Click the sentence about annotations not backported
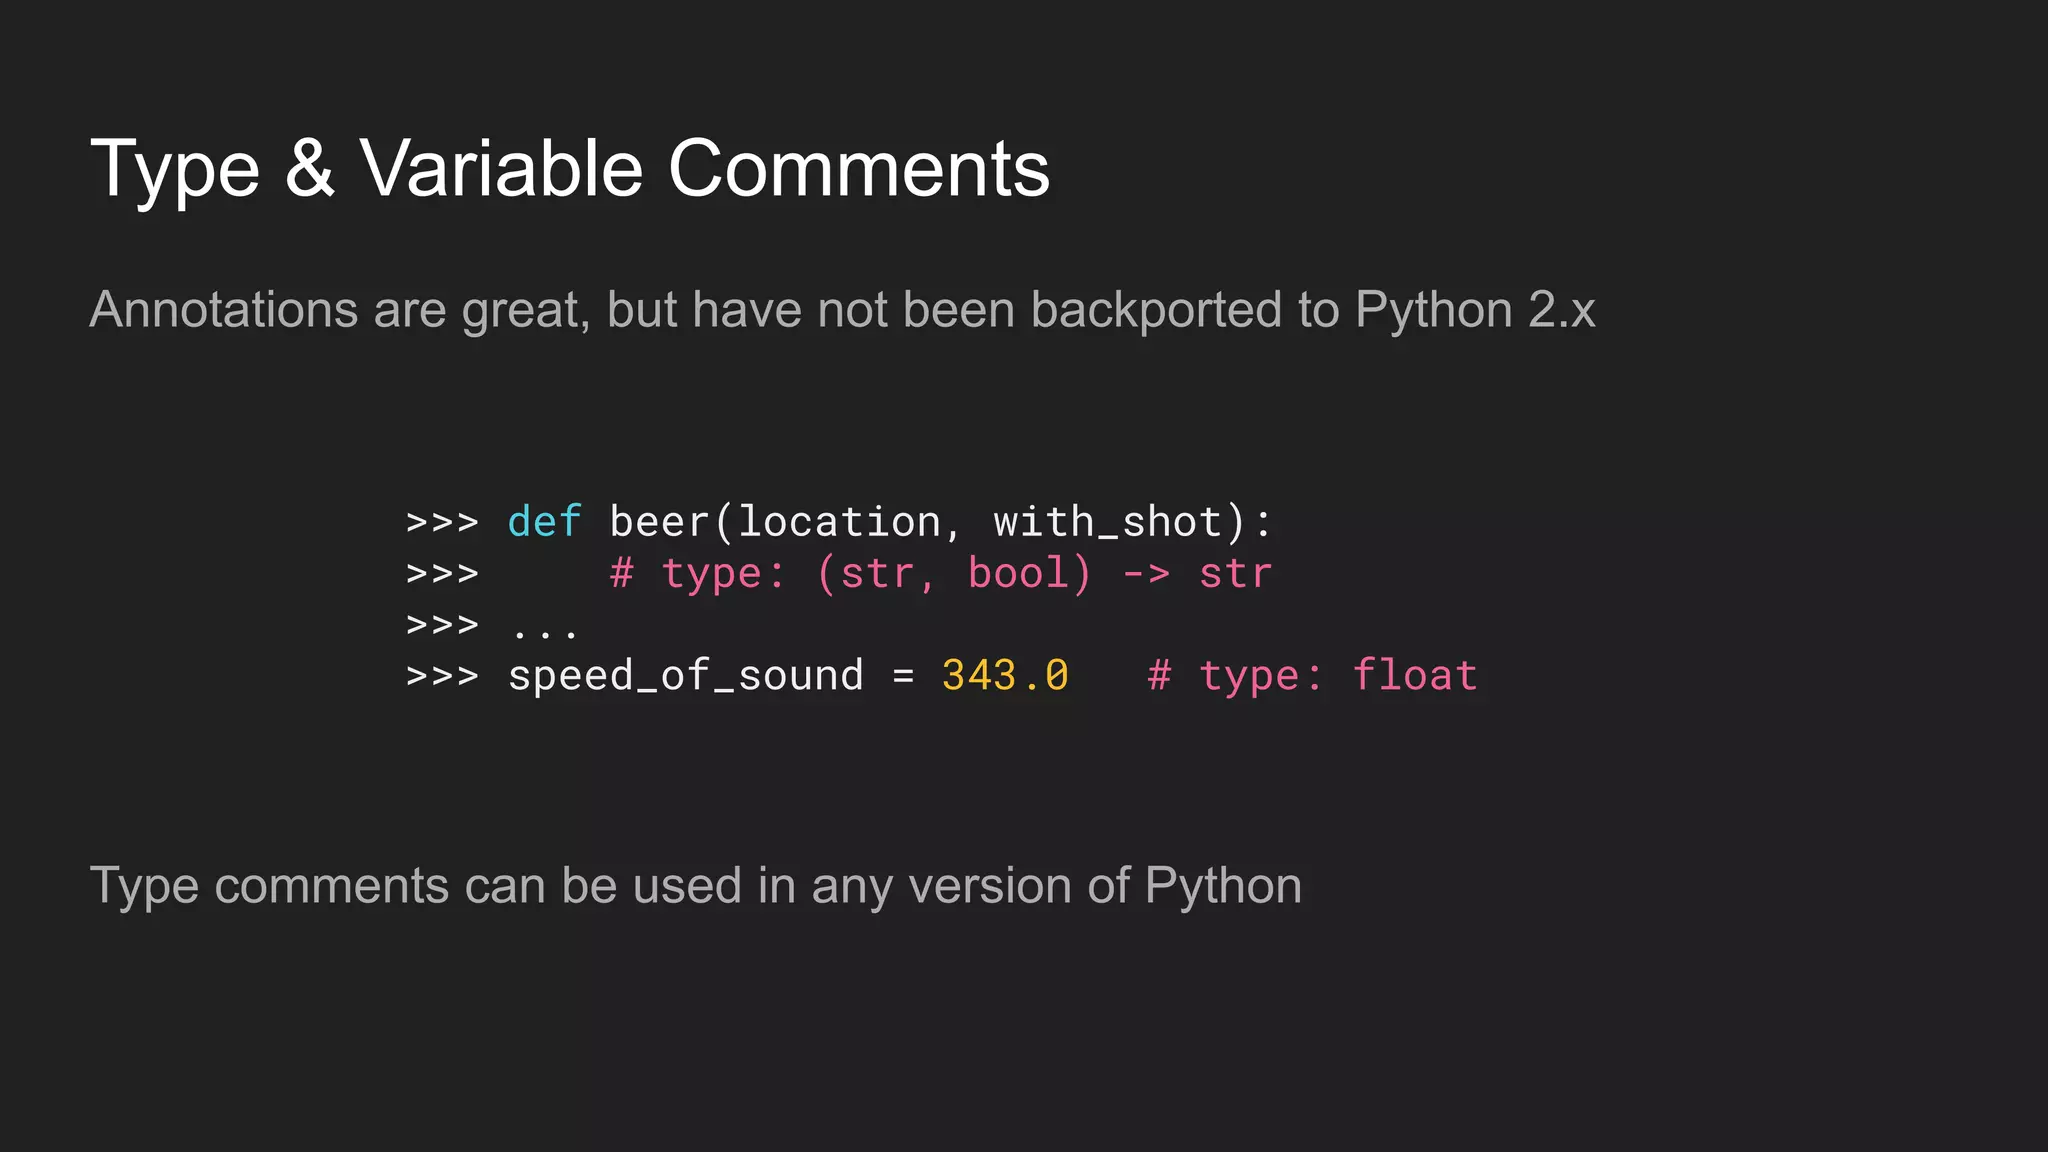This screenshot has width=2048, height=1152. tap(841, 310)
